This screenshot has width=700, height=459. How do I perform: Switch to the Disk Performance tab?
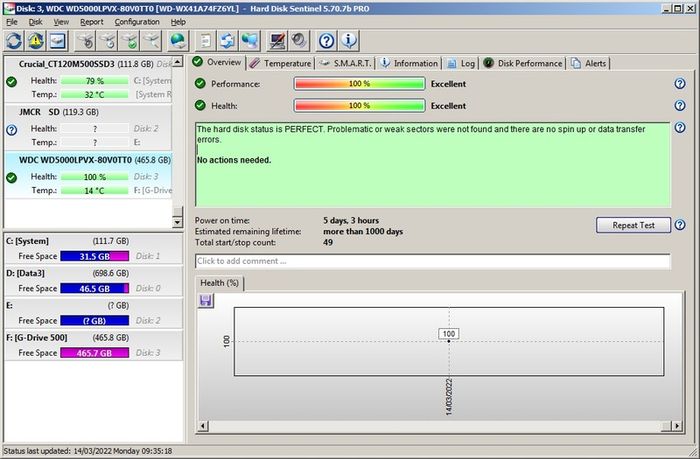[x=523, y=63]
